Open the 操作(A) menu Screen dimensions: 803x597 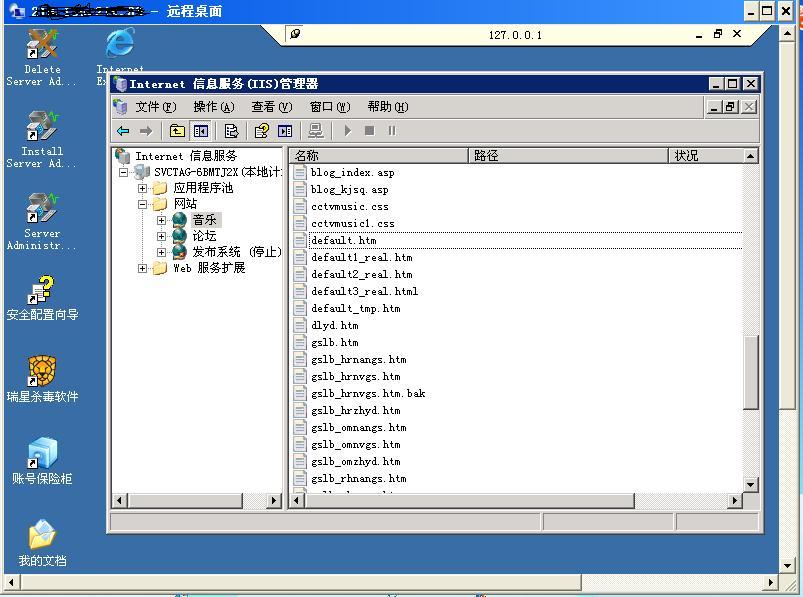click(x=214, y=106)
